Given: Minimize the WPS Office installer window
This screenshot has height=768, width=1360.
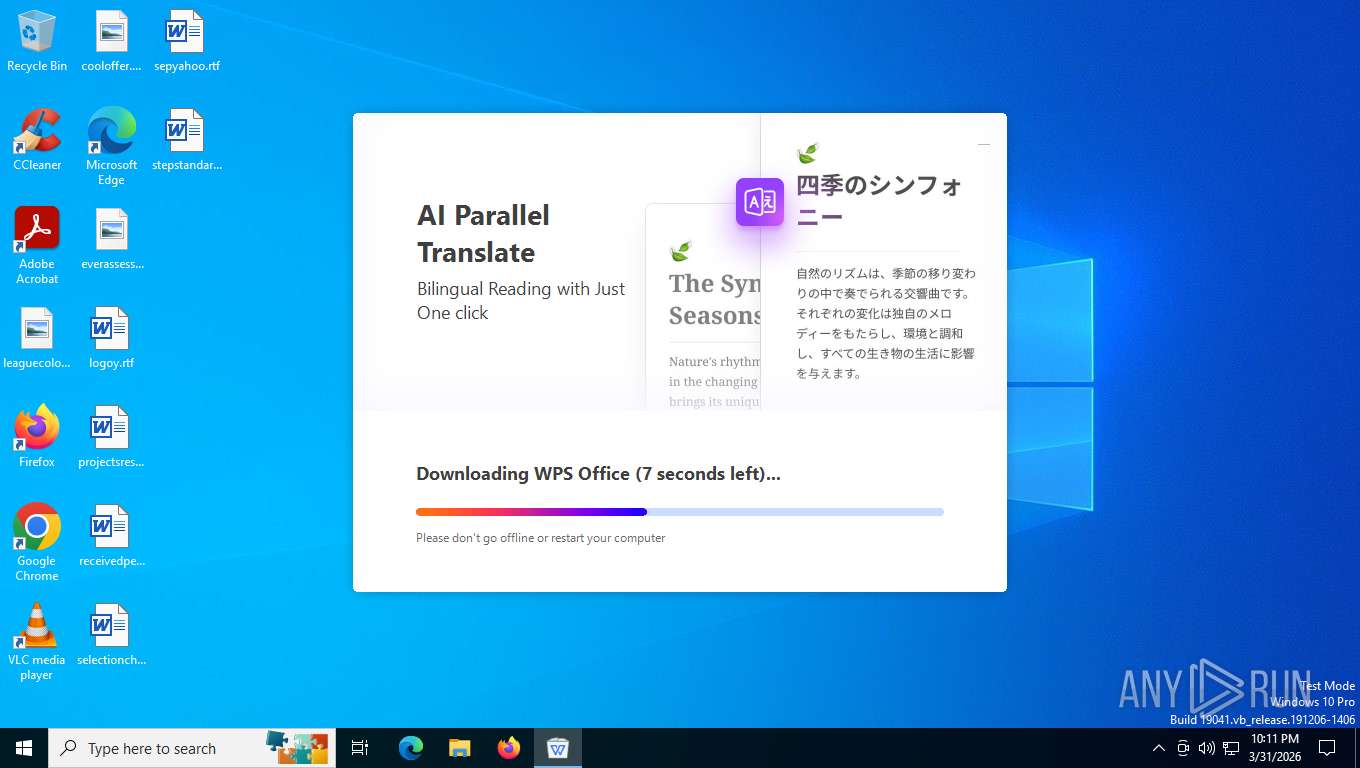Looking at the screenshot, I should [984, 145].
